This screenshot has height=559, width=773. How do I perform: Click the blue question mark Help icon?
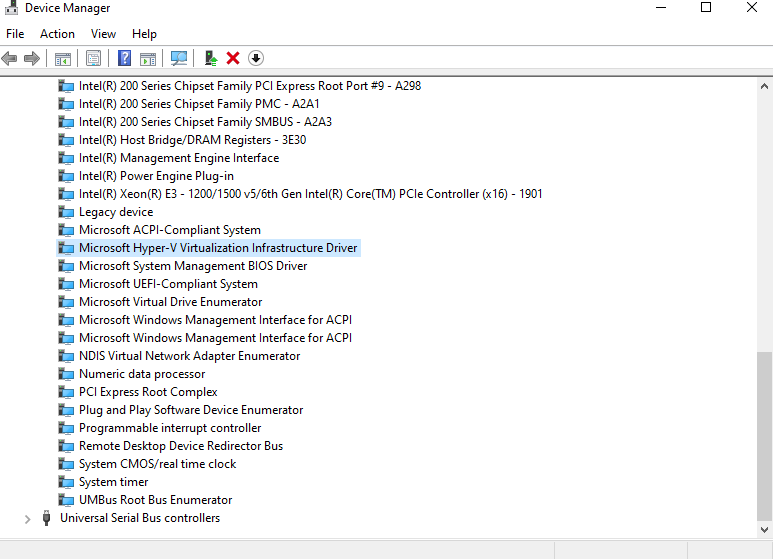[124, 58]
